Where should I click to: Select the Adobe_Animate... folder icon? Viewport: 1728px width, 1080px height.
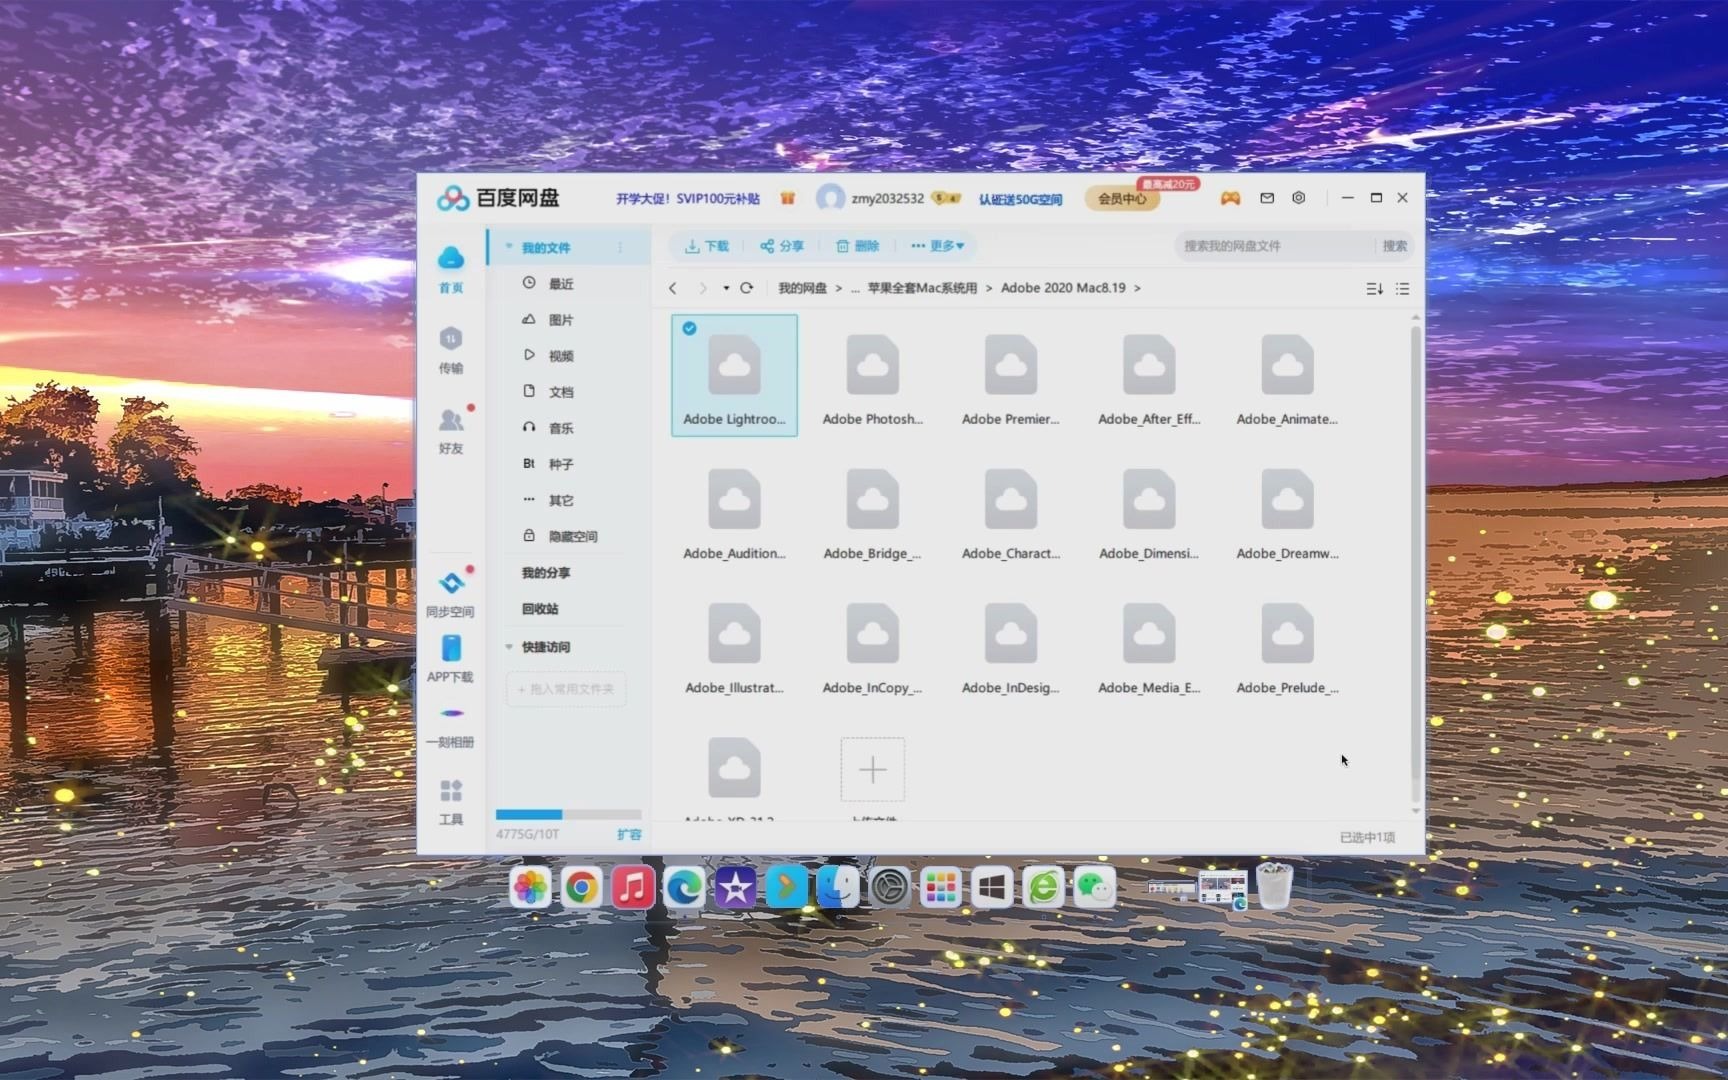1287,365
